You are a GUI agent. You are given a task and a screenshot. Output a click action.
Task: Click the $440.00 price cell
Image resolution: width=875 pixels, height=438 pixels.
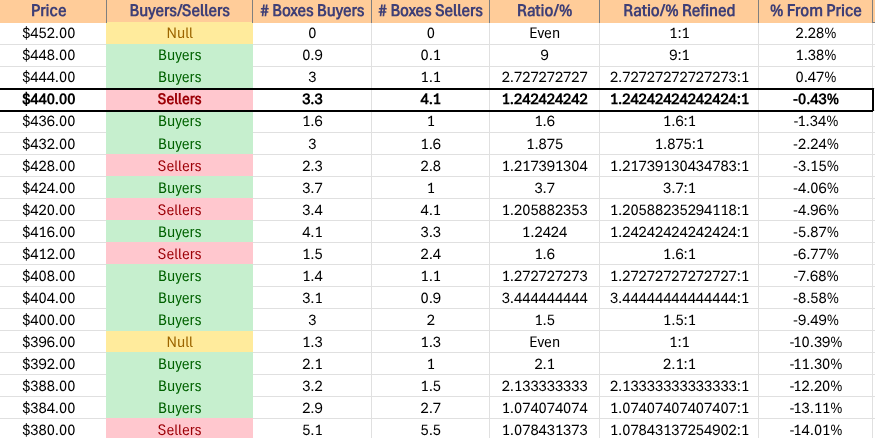point(51,100)
